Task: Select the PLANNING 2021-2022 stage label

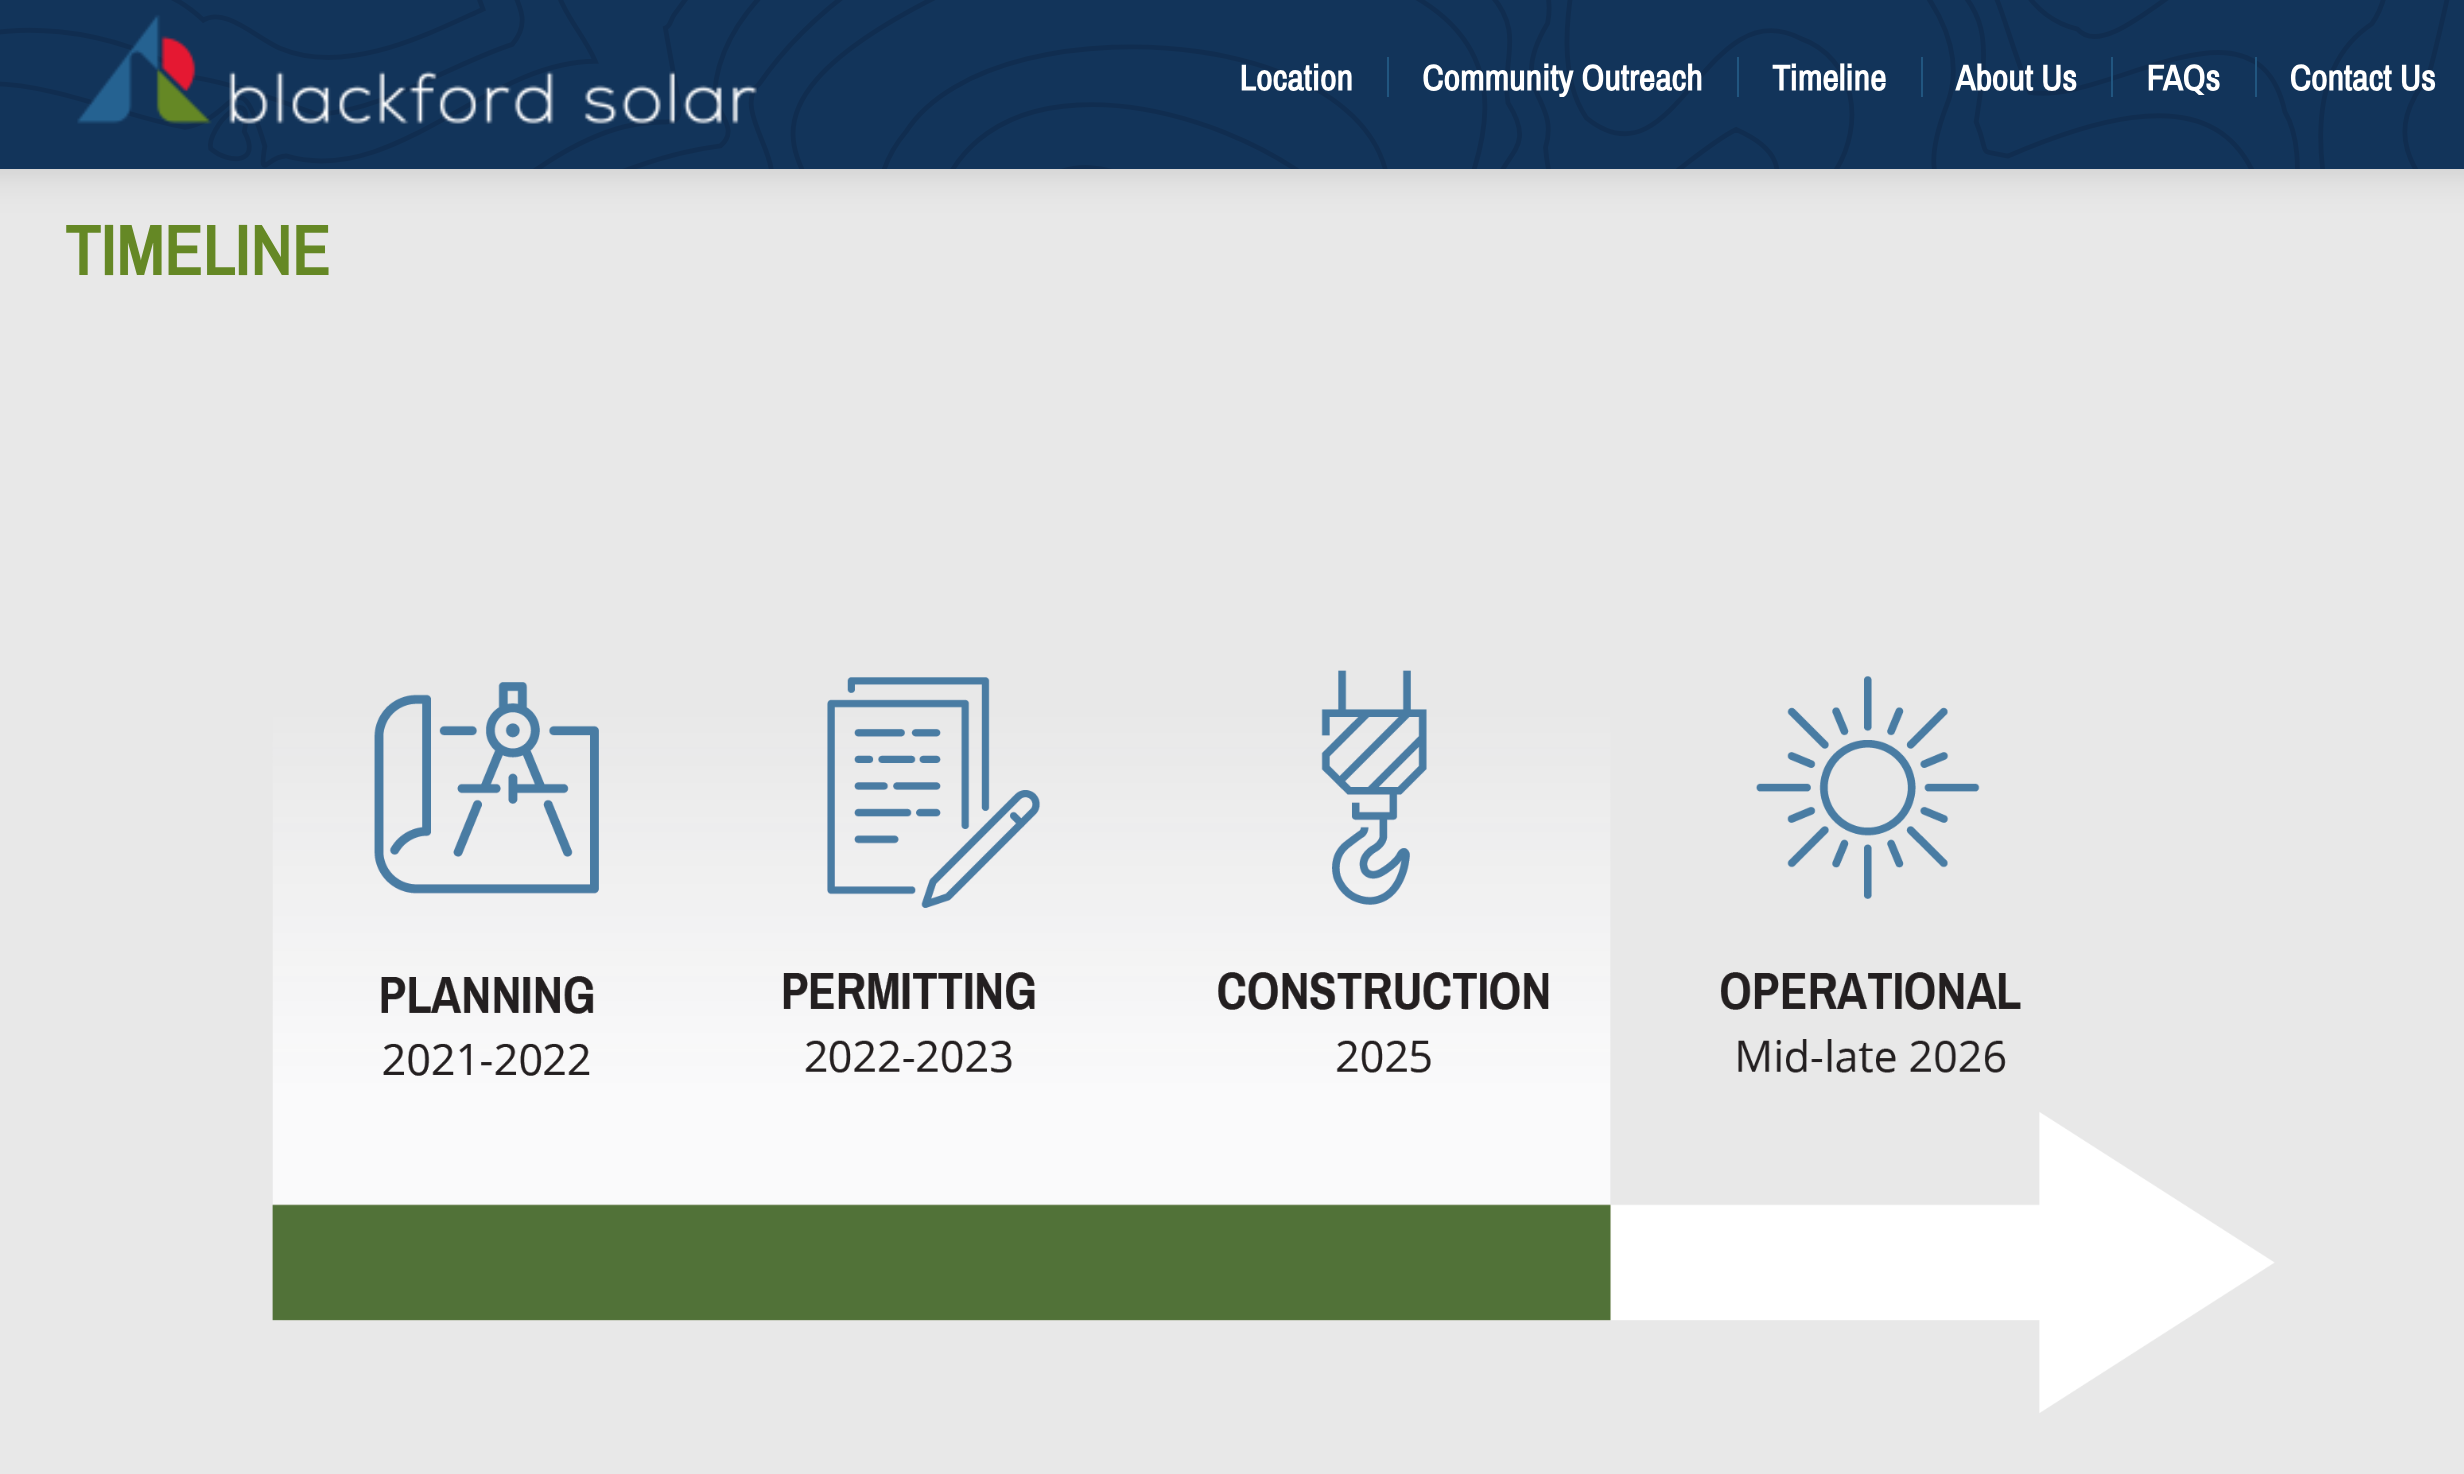Action: pos(487,1027)
